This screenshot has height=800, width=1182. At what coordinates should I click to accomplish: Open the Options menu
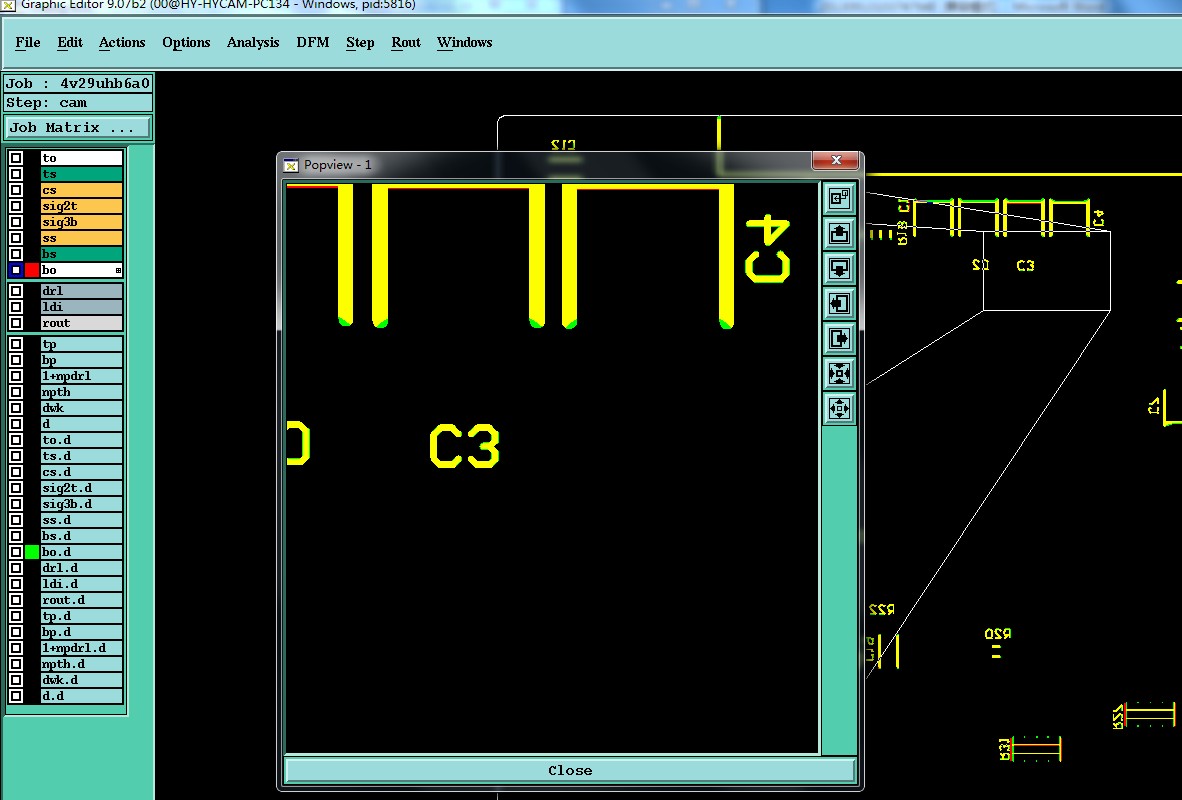186,42
